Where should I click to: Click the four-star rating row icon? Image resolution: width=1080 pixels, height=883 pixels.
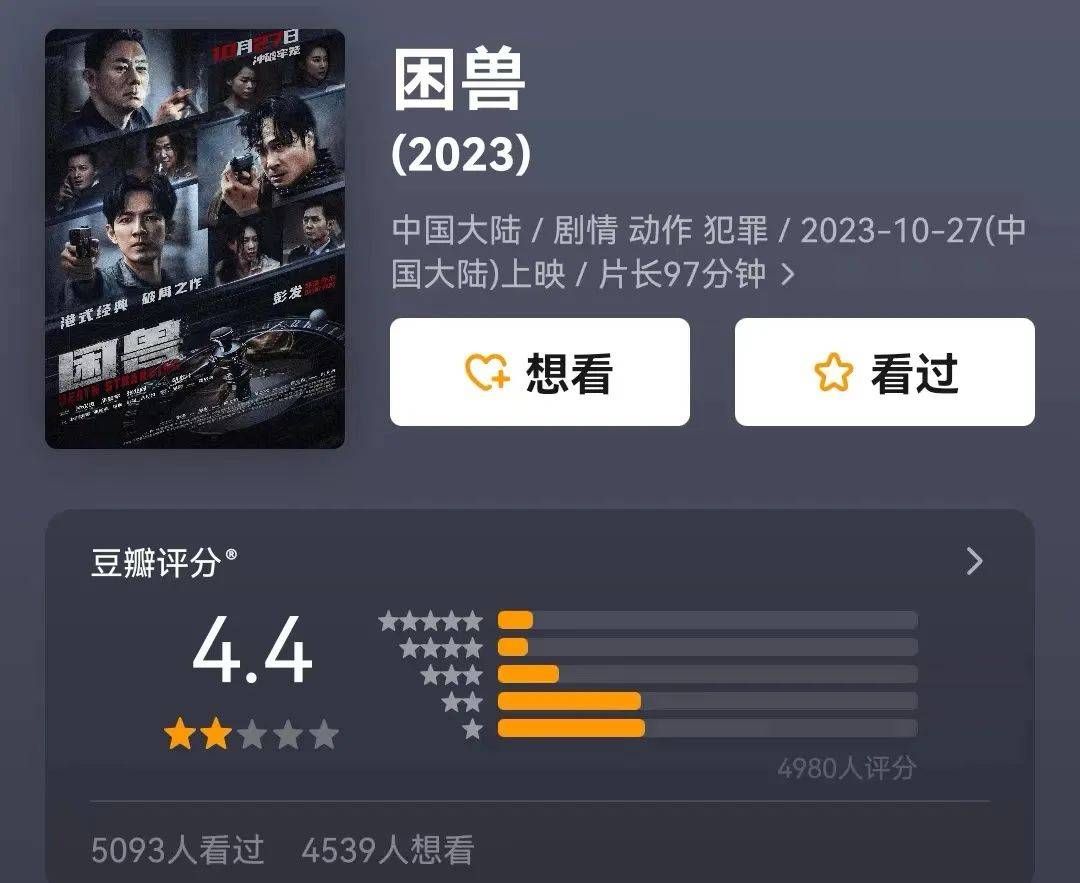point(441,647)
